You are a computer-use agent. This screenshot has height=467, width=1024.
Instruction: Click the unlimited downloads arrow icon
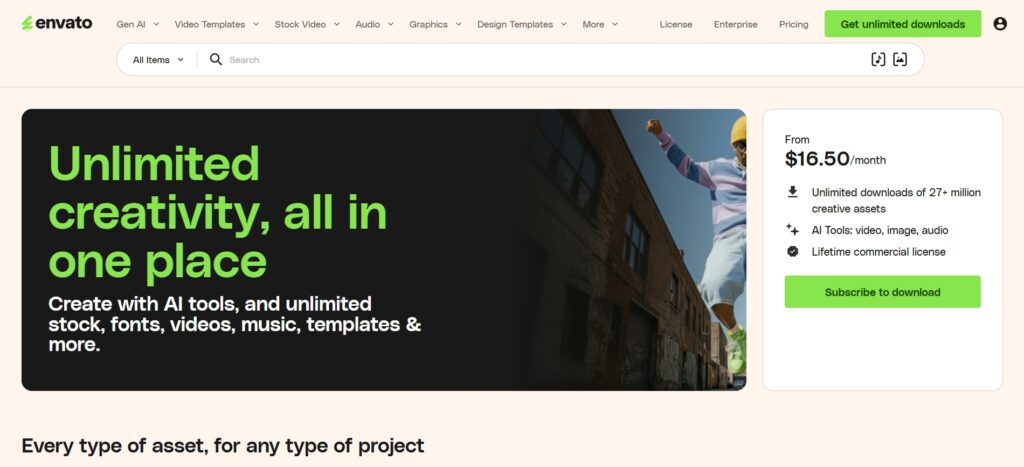pos(792,192)
